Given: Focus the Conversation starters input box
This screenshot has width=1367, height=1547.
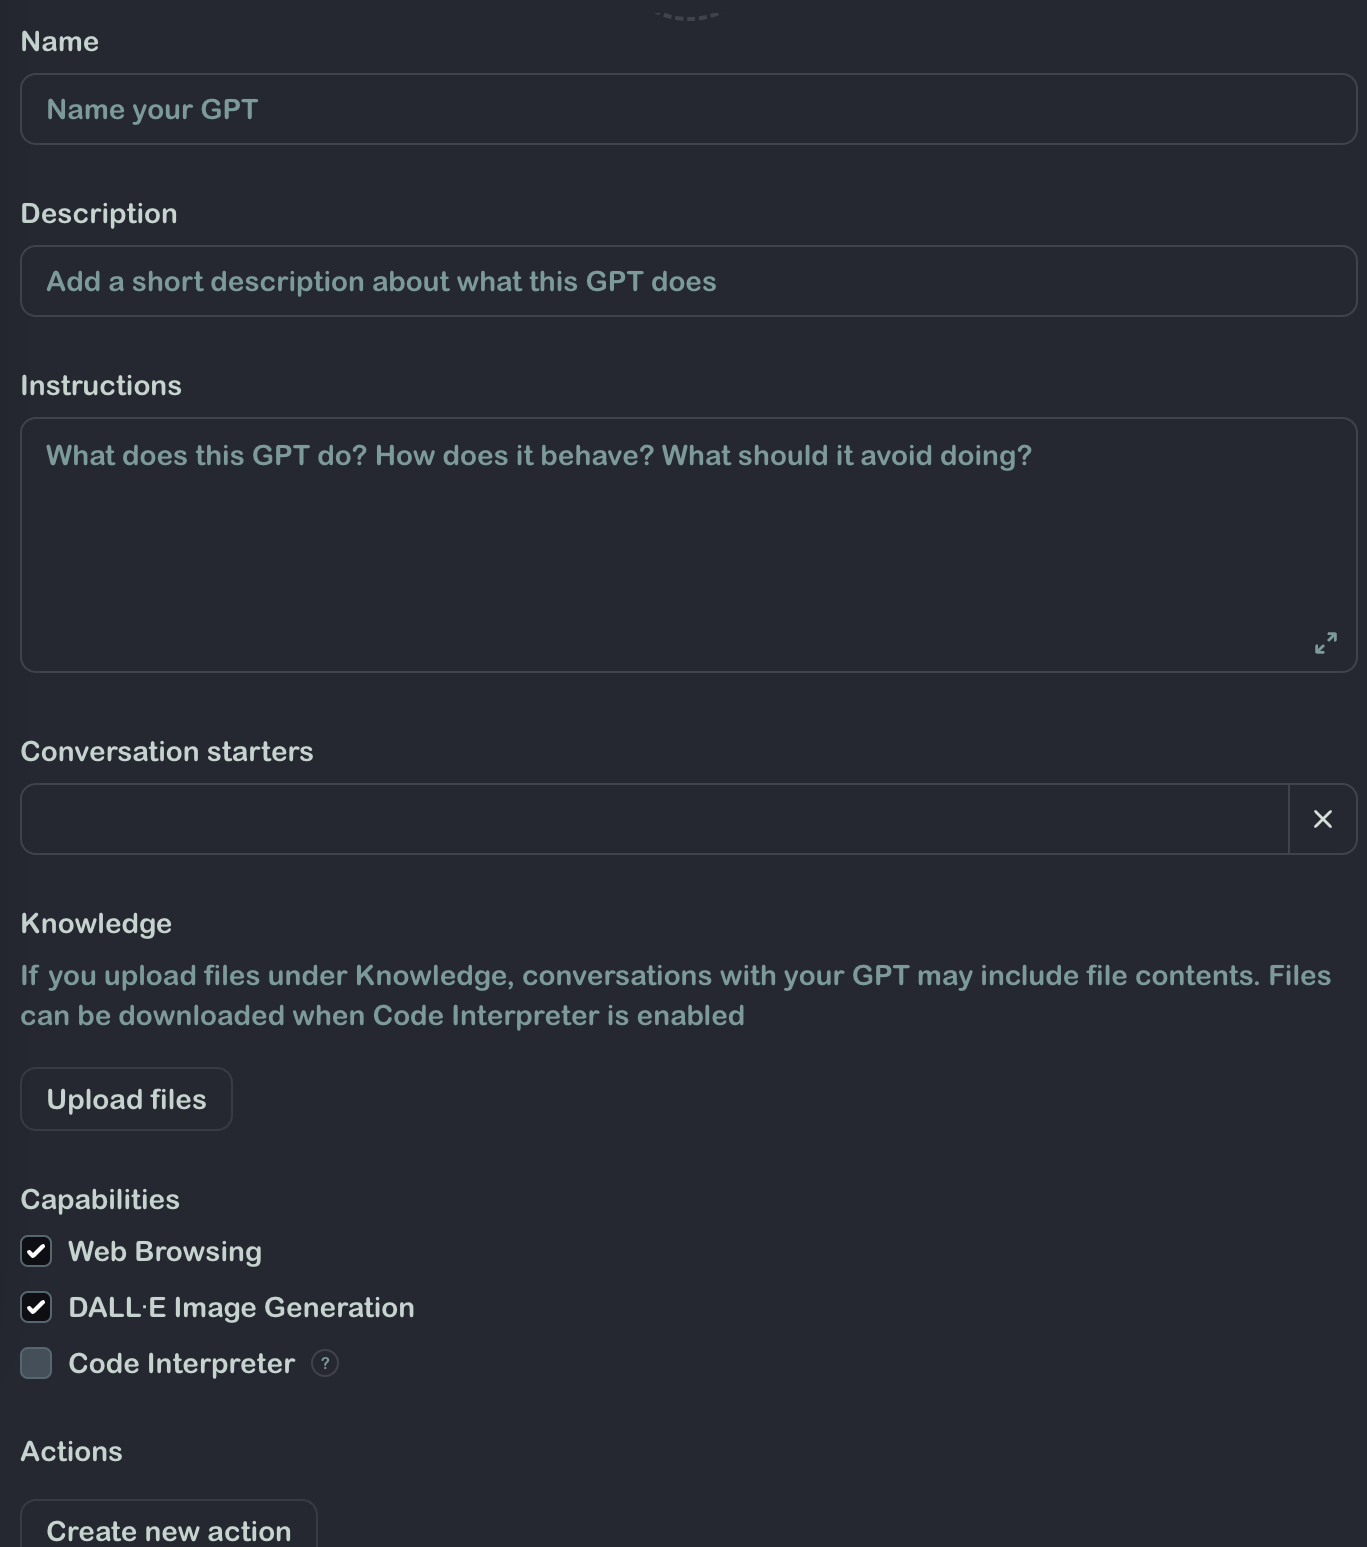Looking at the screenshot, I should click(x=654, y=819).
